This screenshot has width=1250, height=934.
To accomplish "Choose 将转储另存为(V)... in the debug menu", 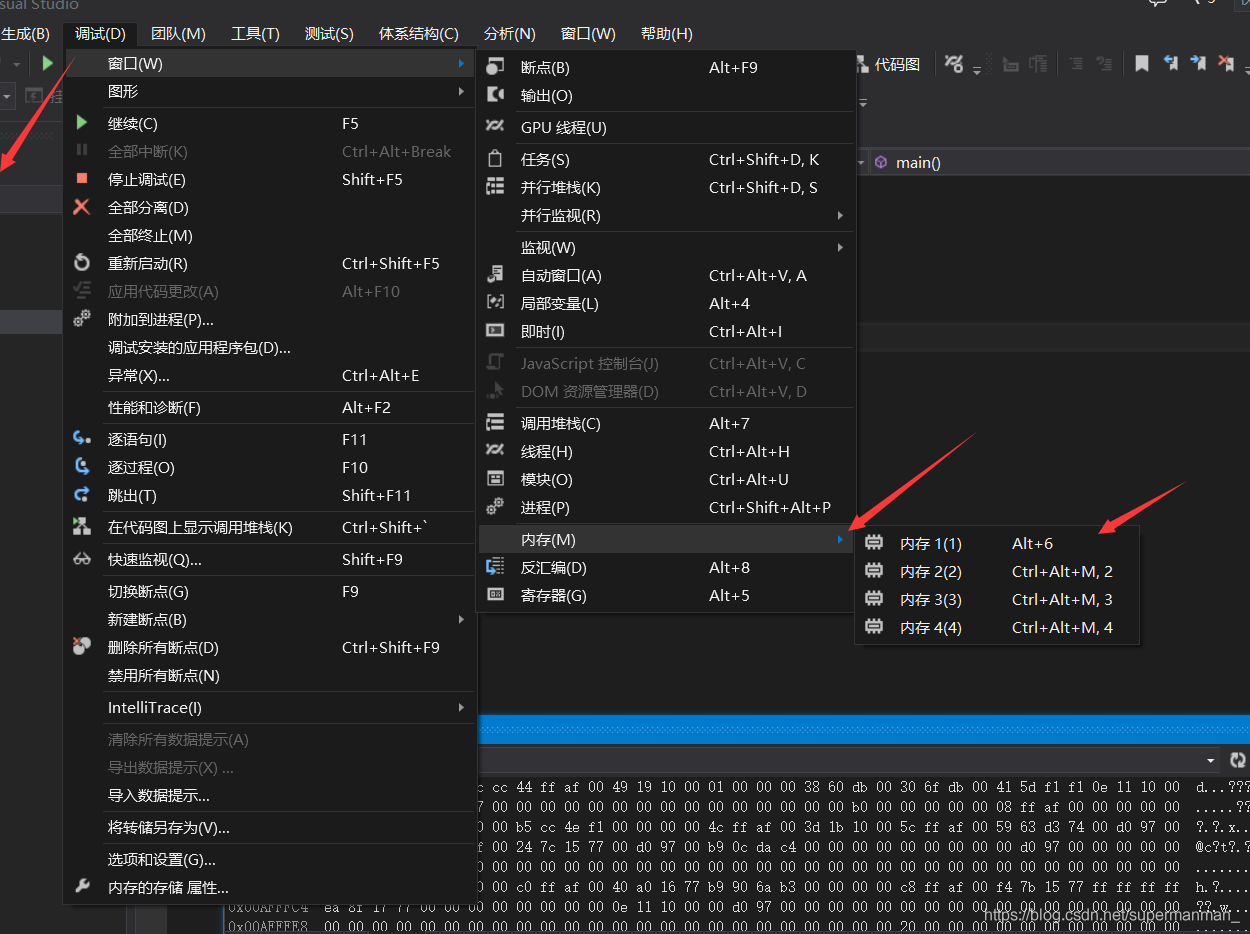I will coord(269,827).
